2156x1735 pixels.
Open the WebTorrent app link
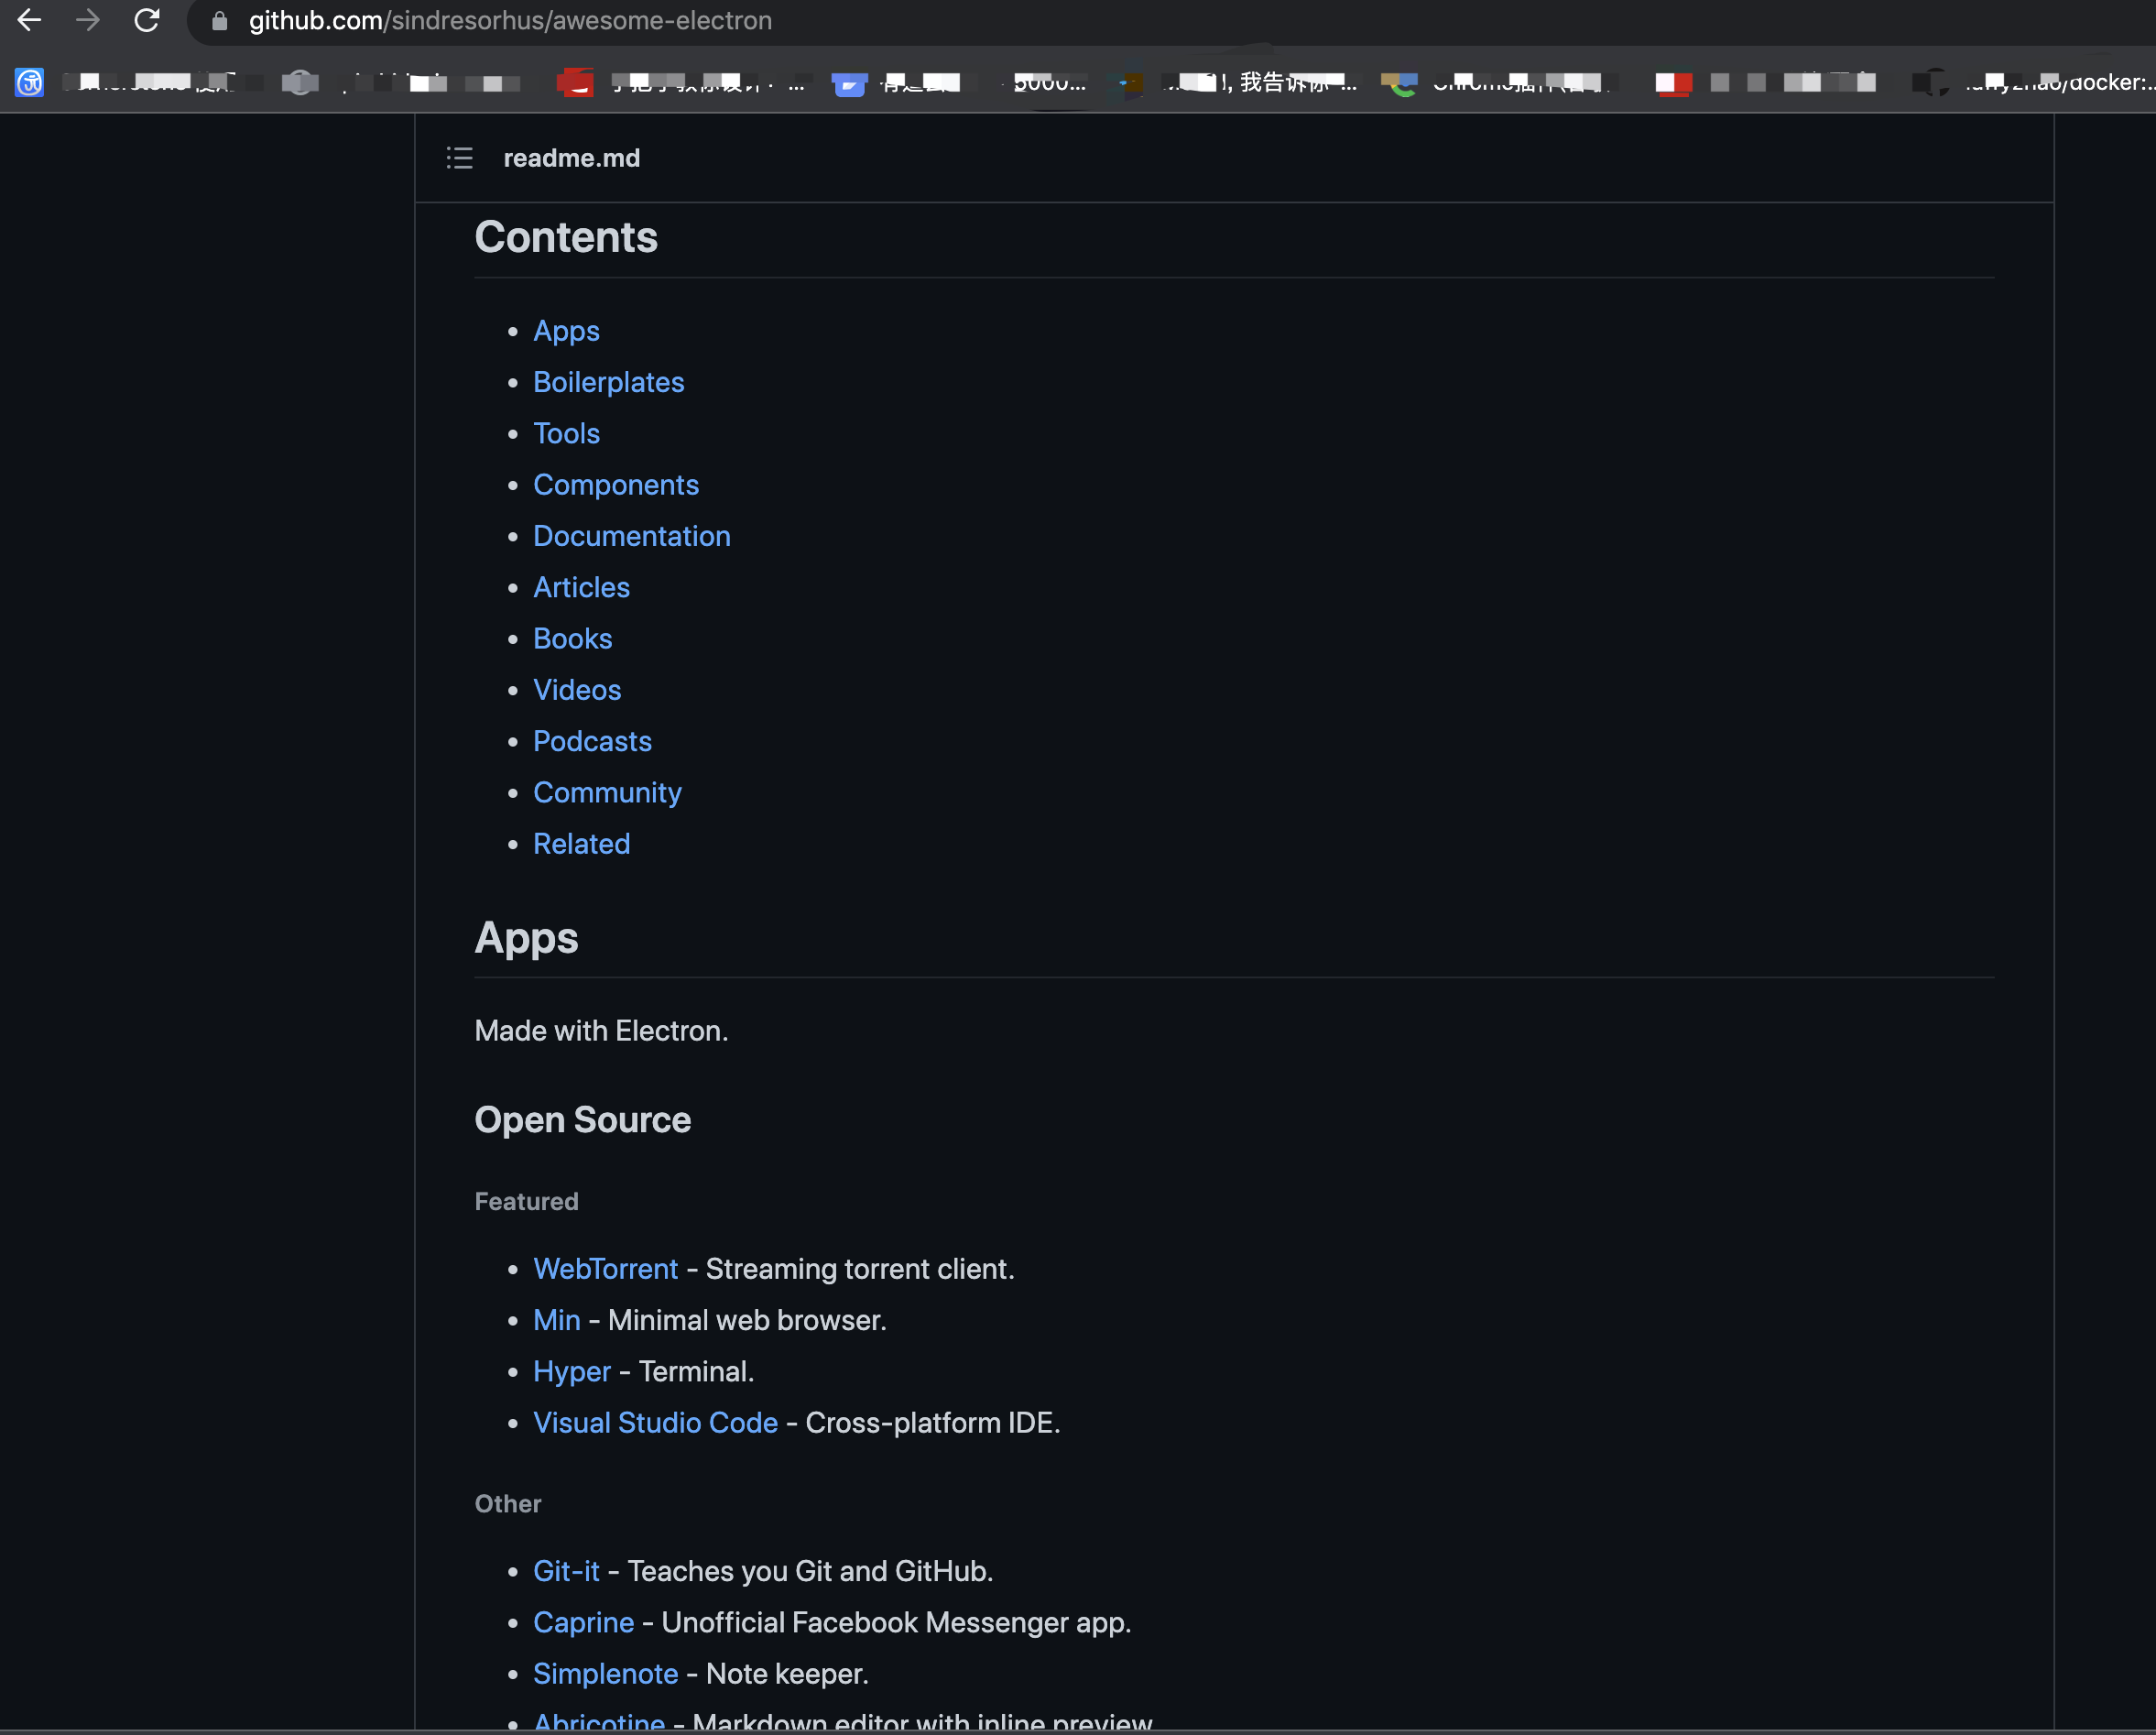tap(605, 1268)
